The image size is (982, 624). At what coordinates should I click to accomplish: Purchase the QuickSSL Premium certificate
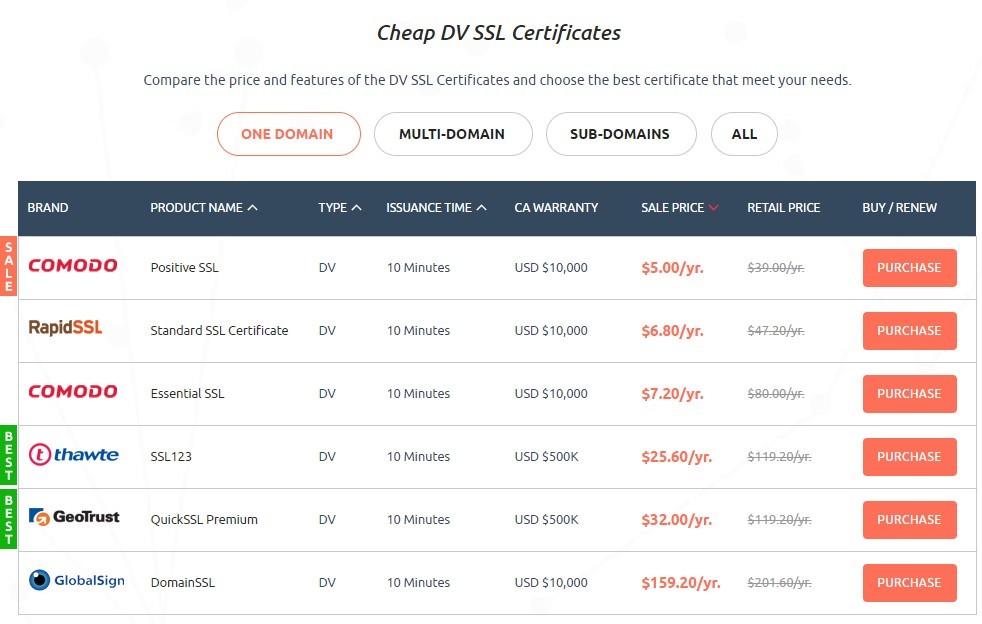(908, 519)
